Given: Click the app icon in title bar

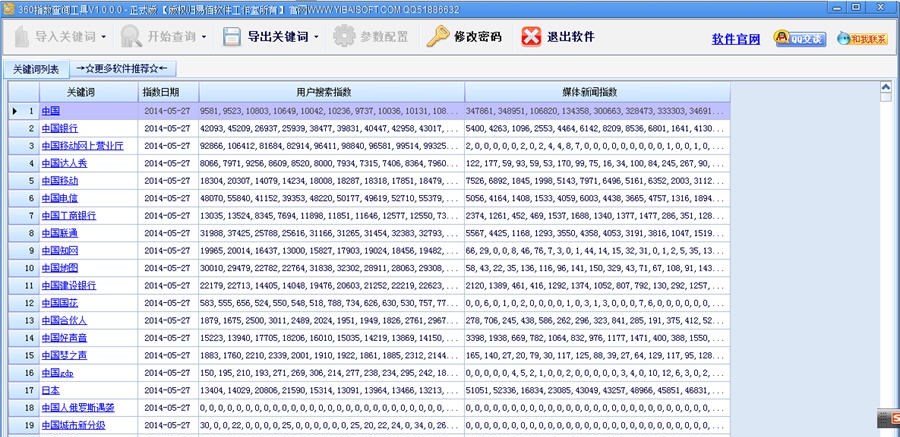Looking at the screenshot, I should [8, 9].
